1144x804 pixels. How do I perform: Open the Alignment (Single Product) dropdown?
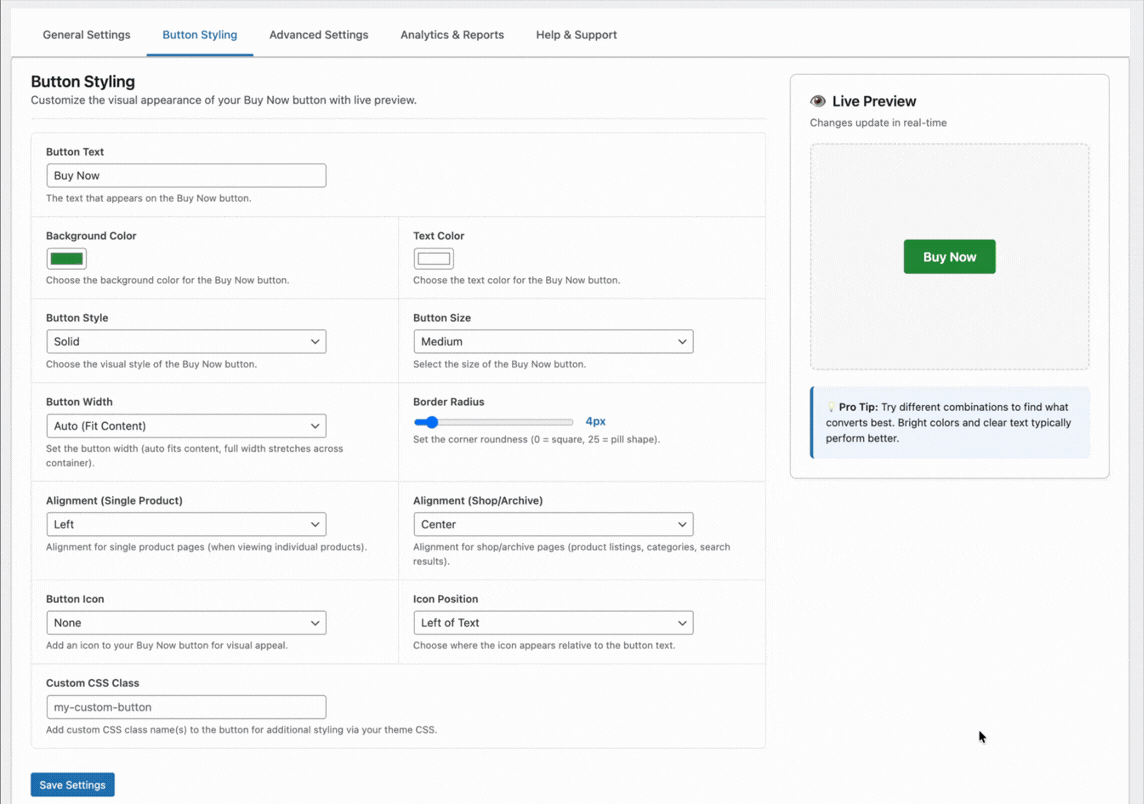pyautogui.click(x=186, y=524)
